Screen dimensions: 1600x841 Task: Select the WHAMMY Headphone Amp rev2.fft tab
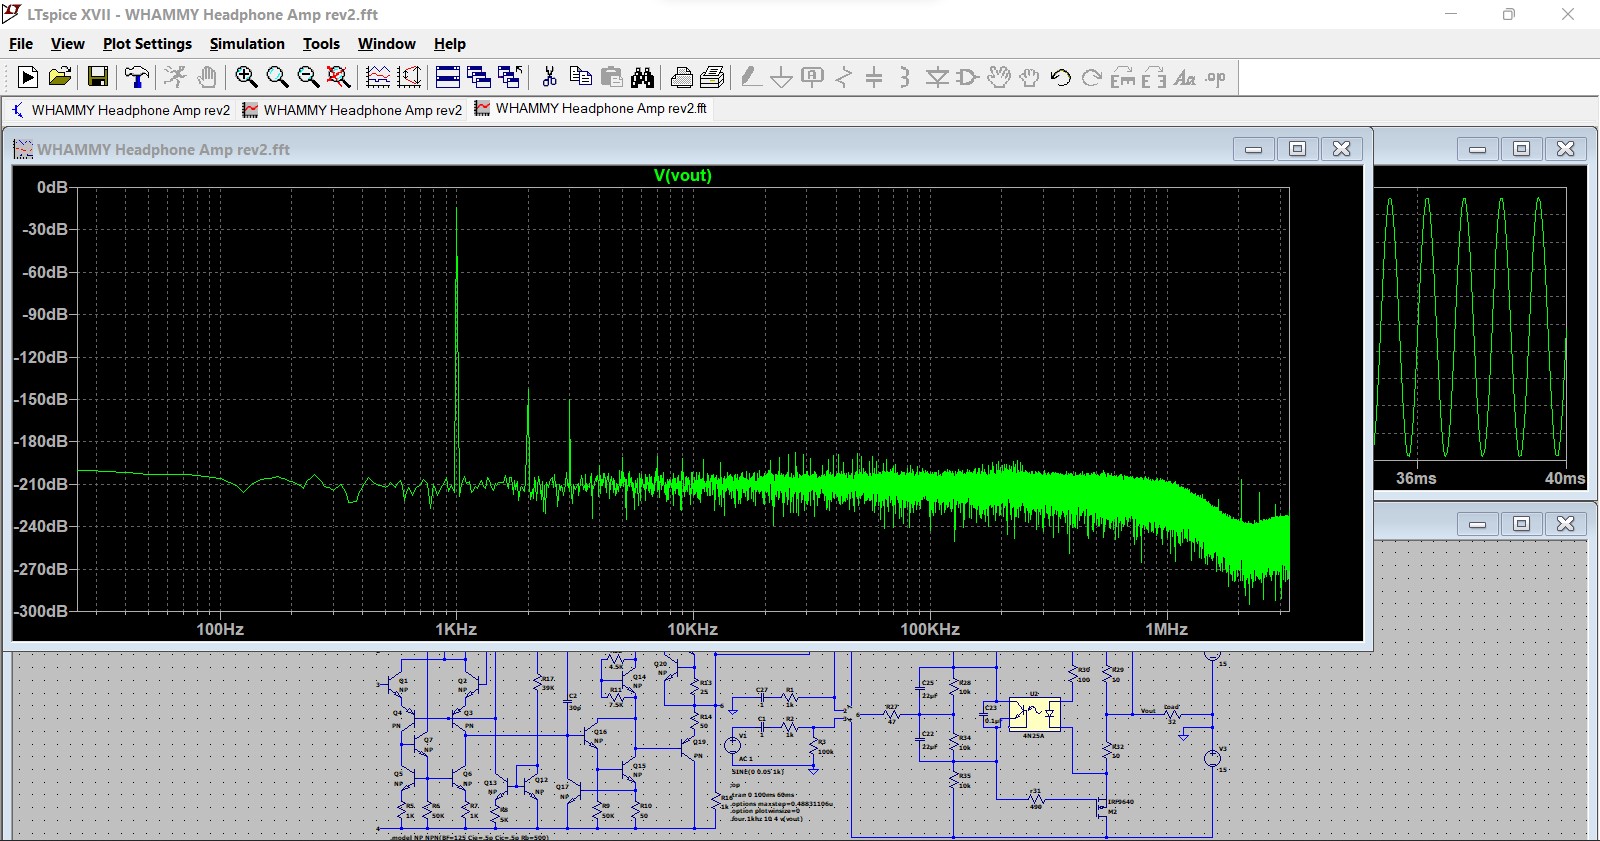pos(591,108)
